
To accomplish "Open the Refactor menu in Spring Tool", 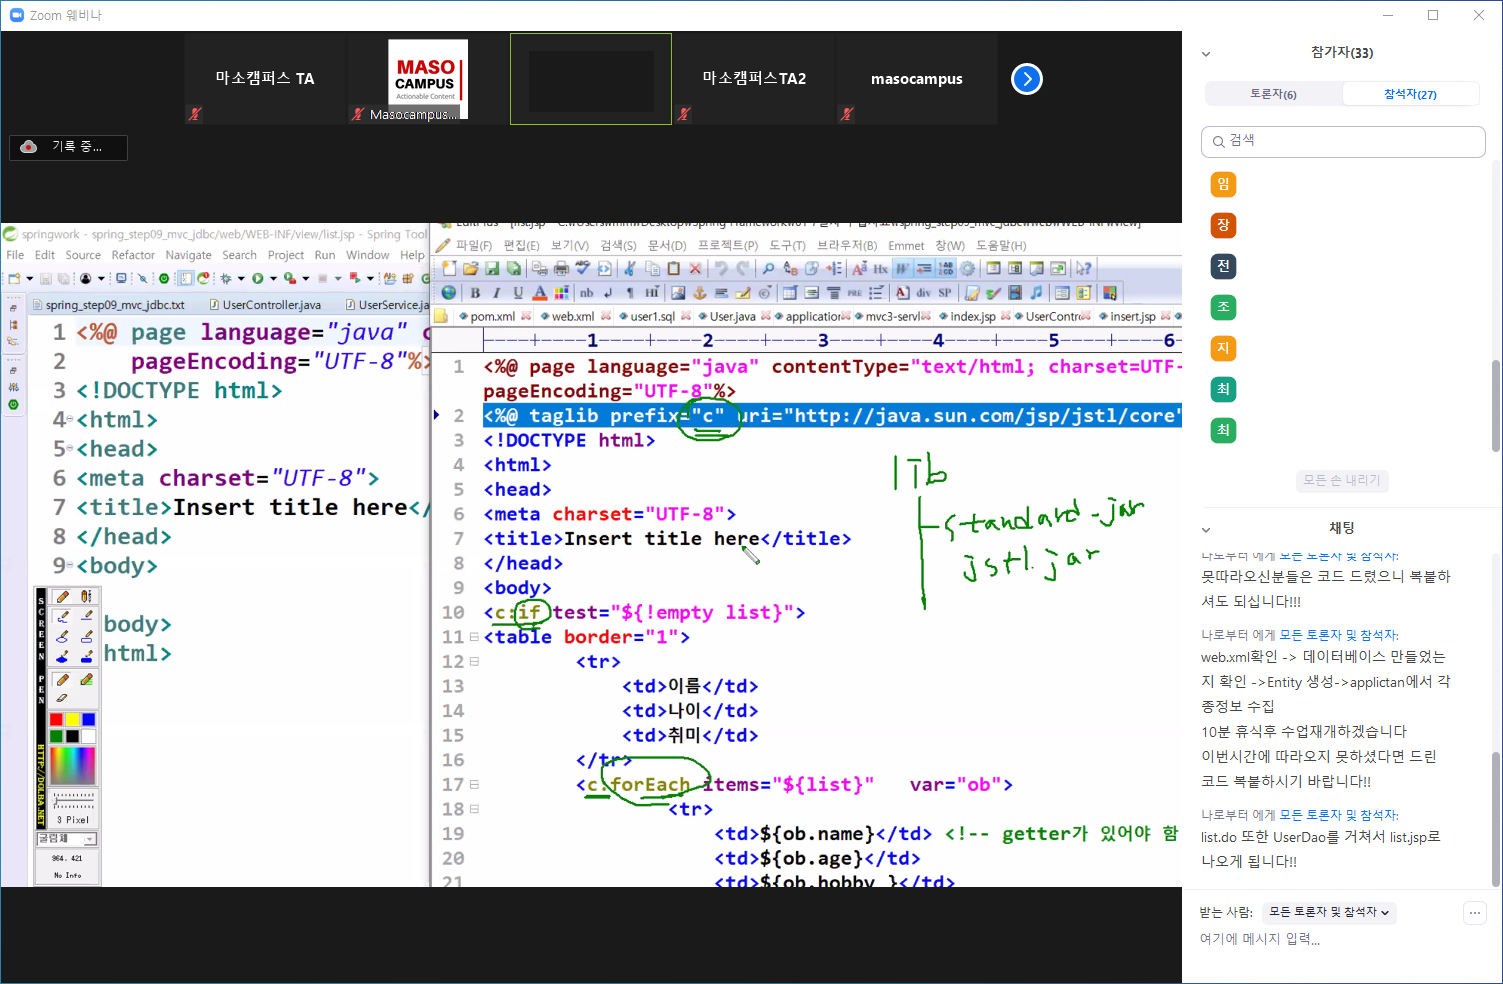I will [x=133, y=255].
